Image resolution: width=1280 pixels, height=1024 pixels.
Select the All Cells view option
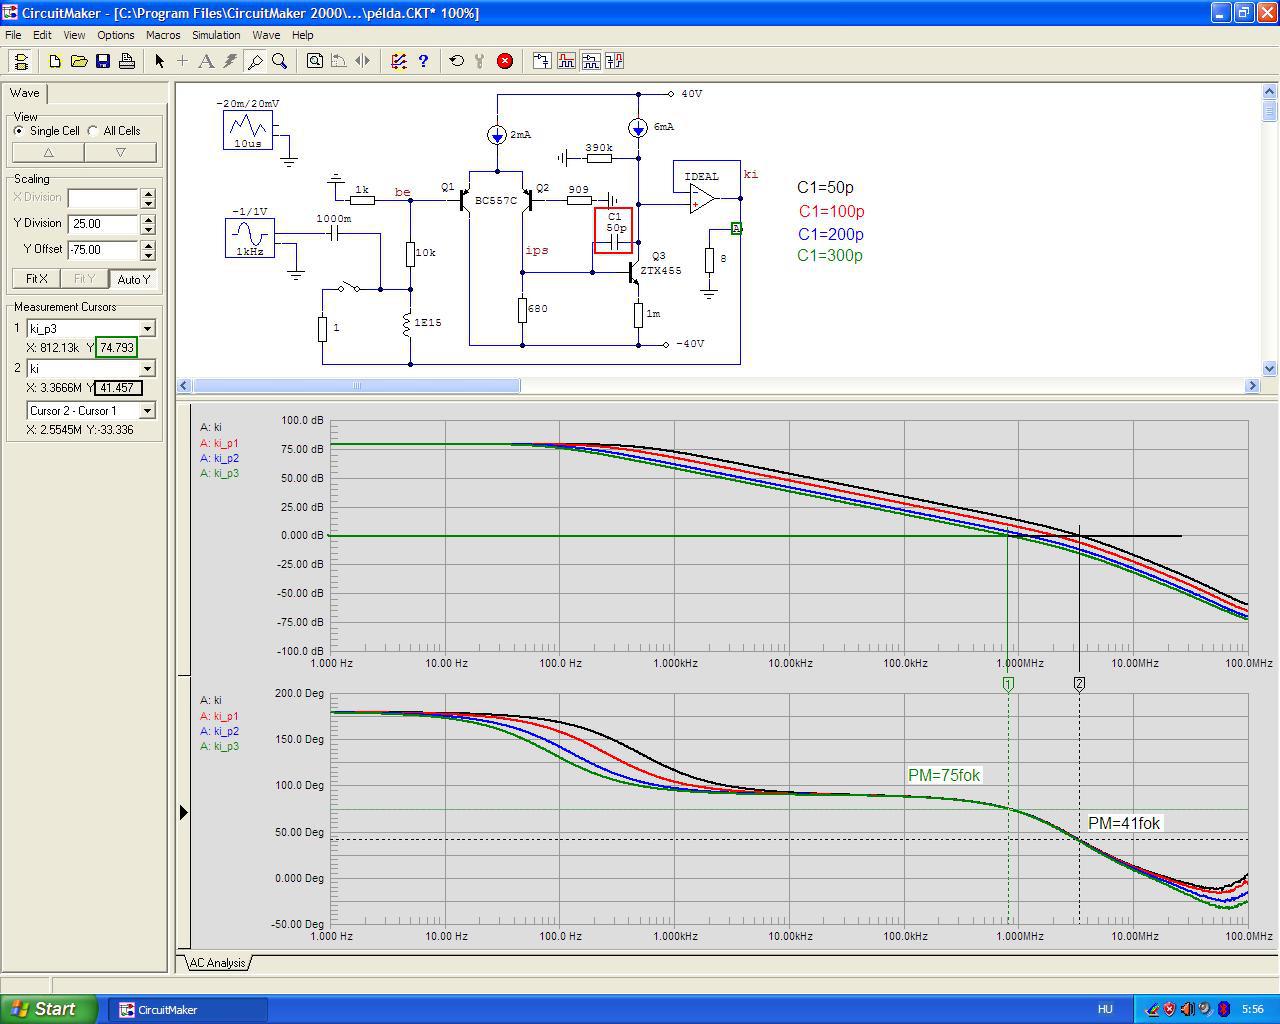click(x=93, y=131)
